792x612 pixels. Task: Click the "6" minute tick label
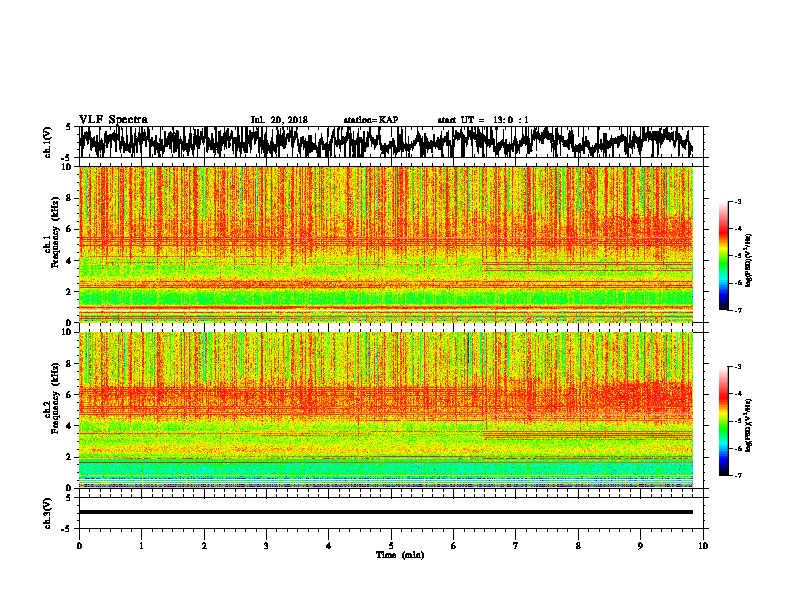tap(454, 546)
